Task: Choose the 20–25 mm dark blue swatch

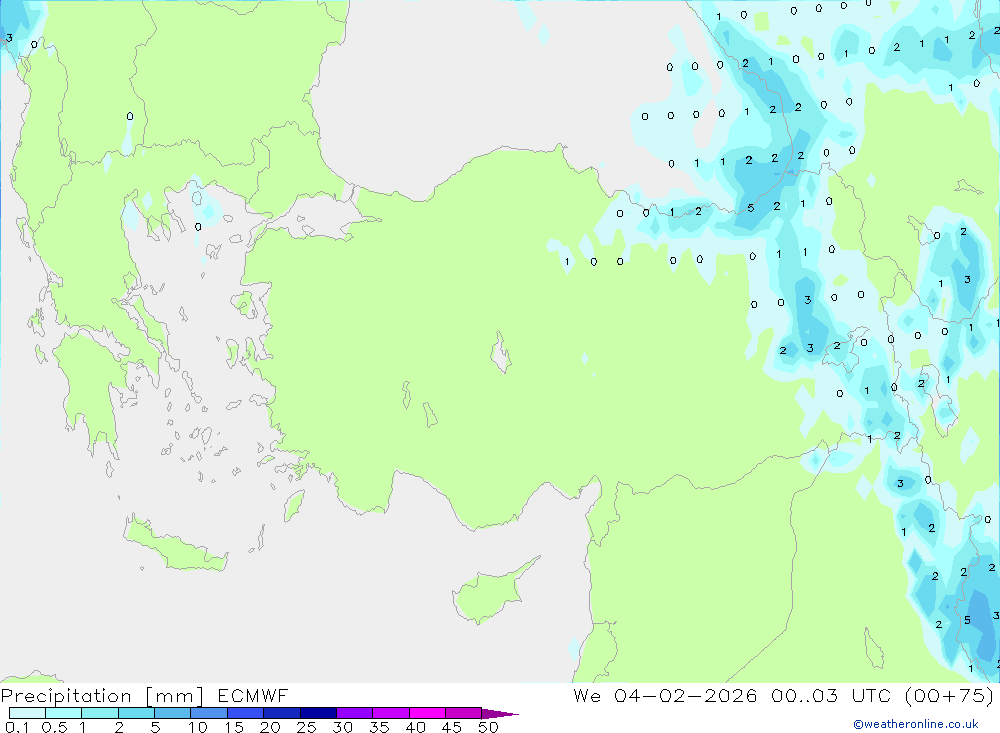Action: click(x=282, y=713)
